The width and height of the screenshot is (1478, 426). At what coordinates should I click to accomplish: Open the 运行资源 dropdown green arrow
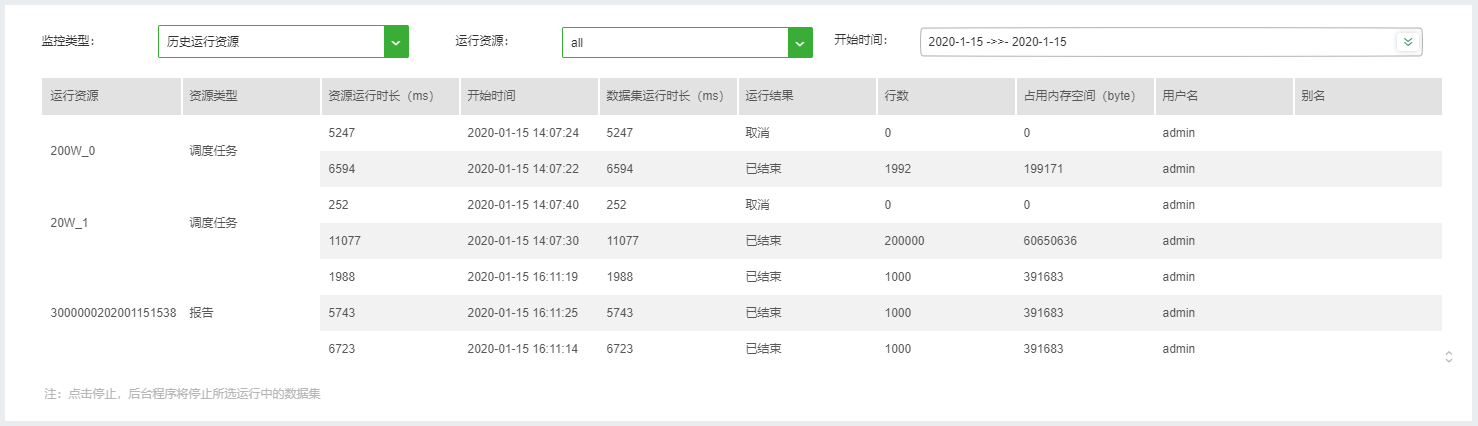click(800, 42)
